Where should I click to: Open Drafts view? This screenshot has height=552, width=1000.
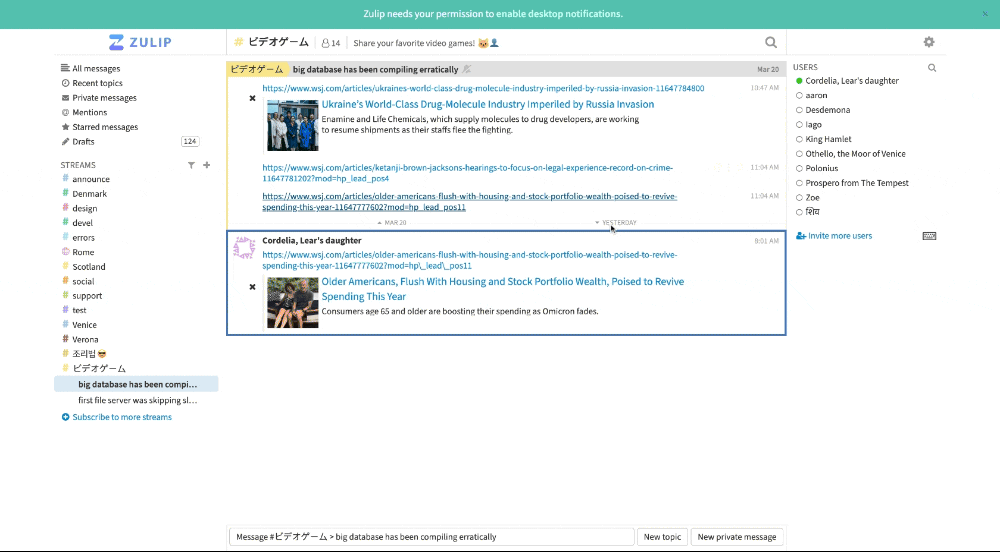click(x=83, y=142)
